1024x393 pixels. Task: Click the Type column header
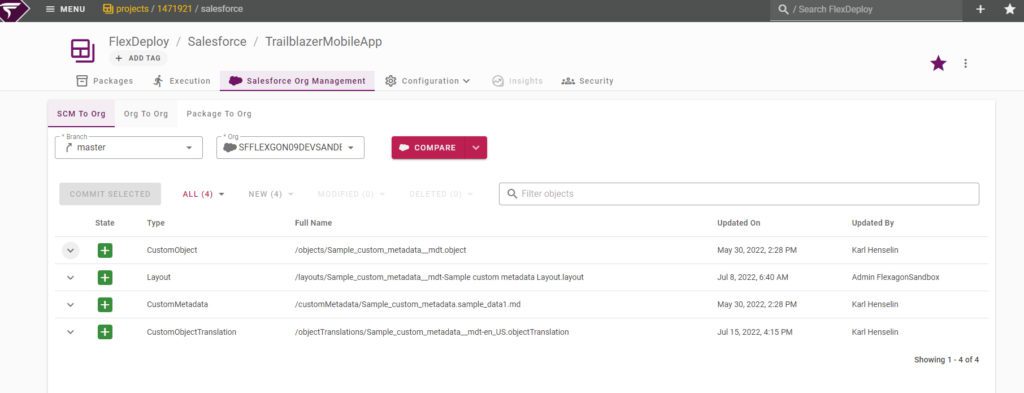click(x=155, y=223)
